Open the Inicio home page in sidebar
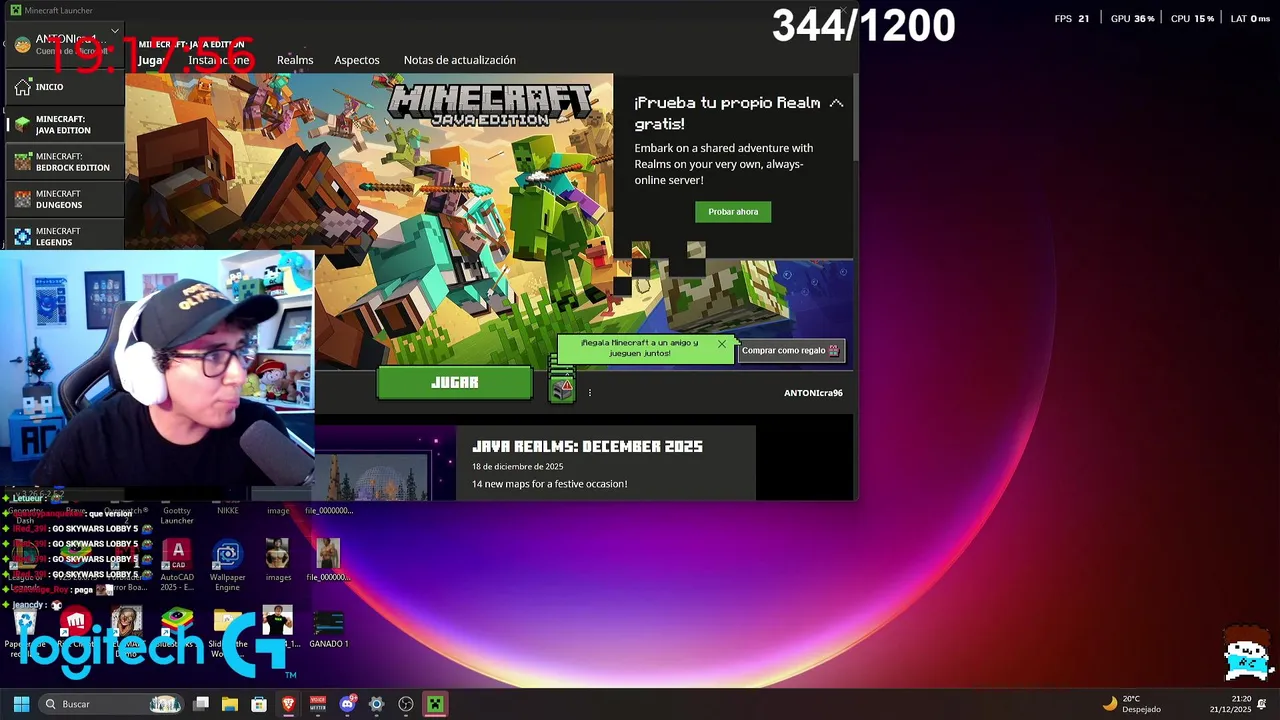 (x=64, y=87)
